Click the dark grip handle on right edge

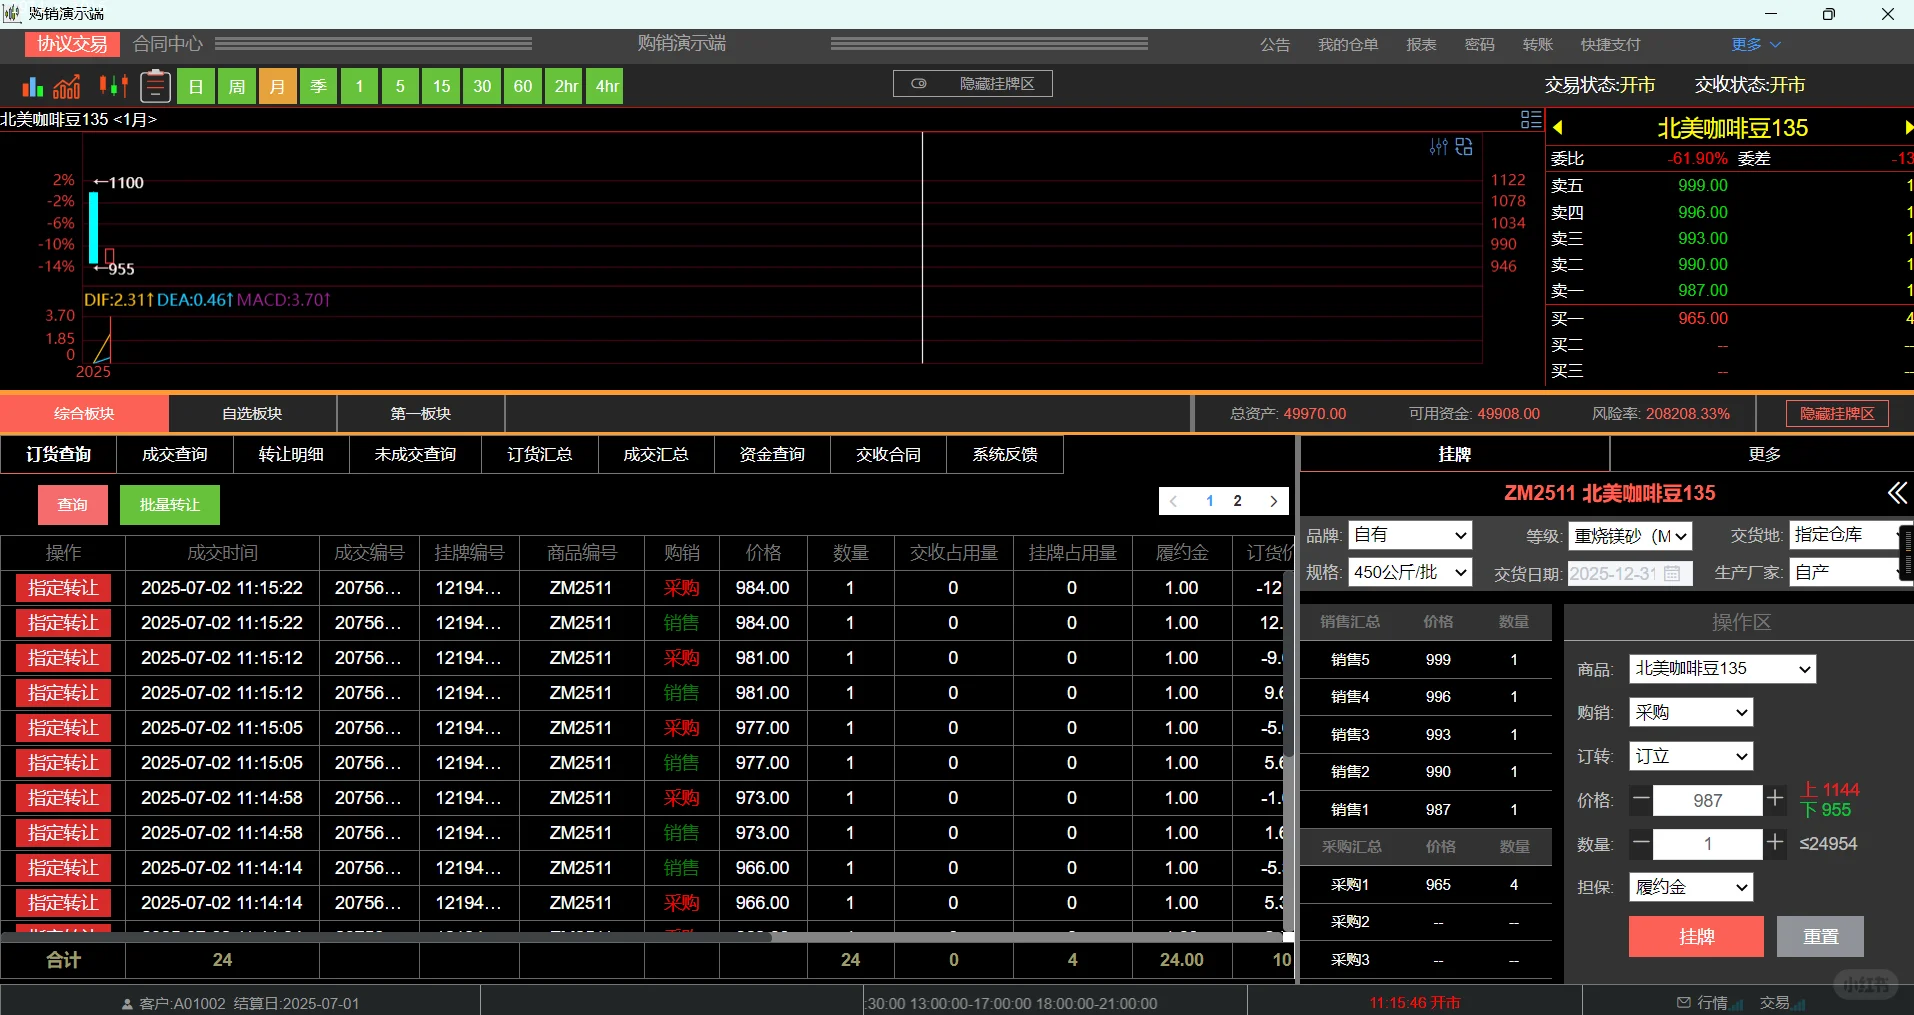click(1907, 553)
